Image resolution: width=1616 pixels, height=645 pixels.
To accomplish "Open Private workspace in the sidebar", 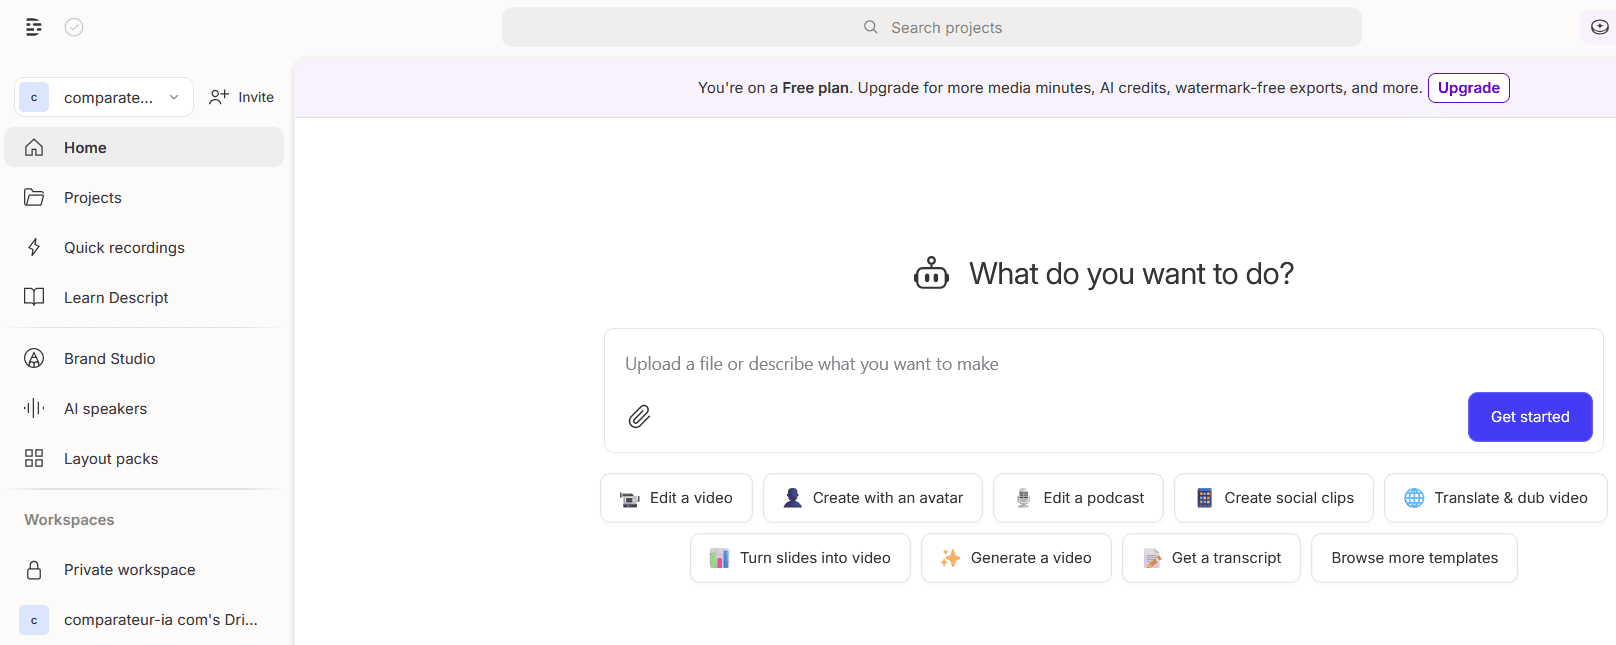I will 129,570.
